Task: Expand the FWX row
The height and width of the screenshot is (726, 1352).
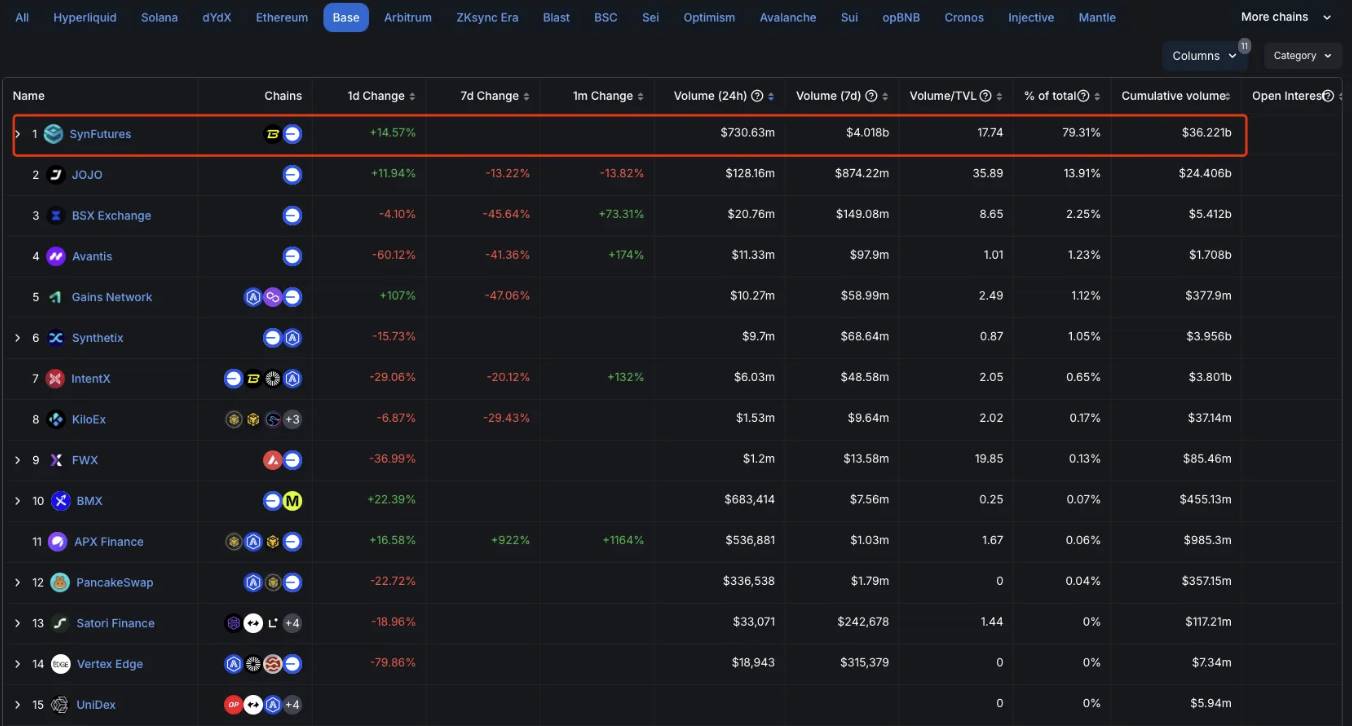Action: pyautogui.click(x=17, y=461)
